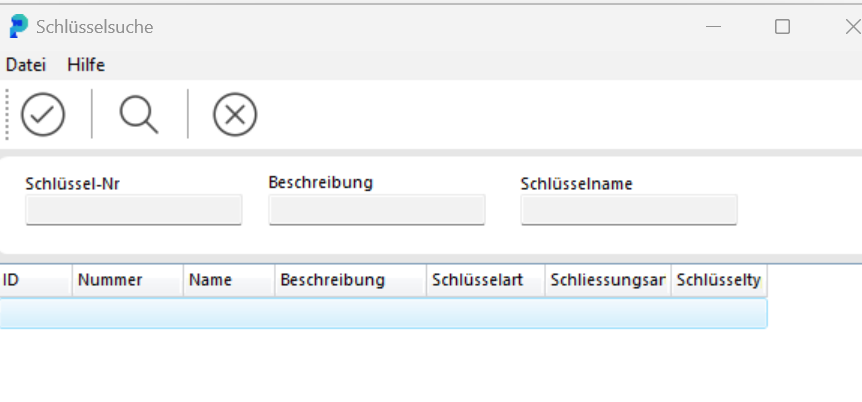
Task: Open the Datei menu
Action: (26, 65)
